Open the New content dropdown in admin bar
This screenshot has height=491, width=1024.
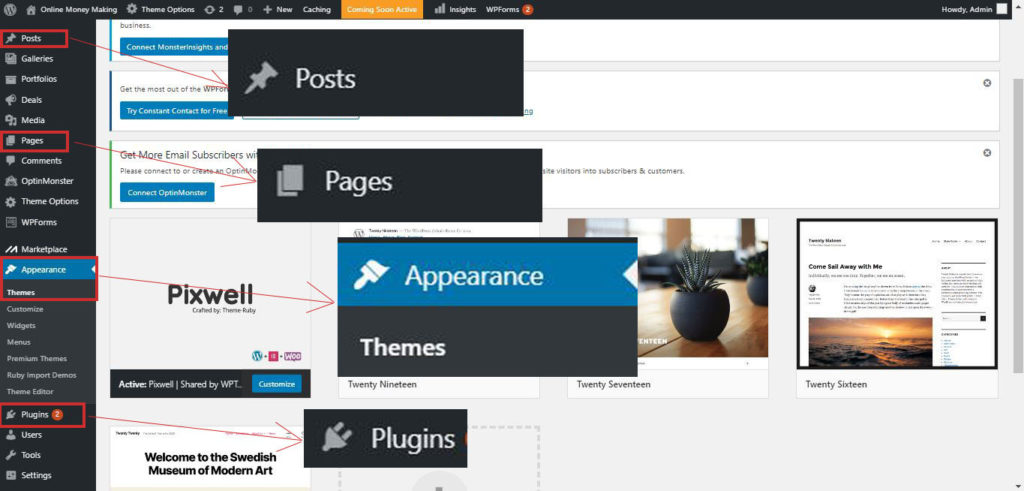pyautogui.click(x=278, y=9)
